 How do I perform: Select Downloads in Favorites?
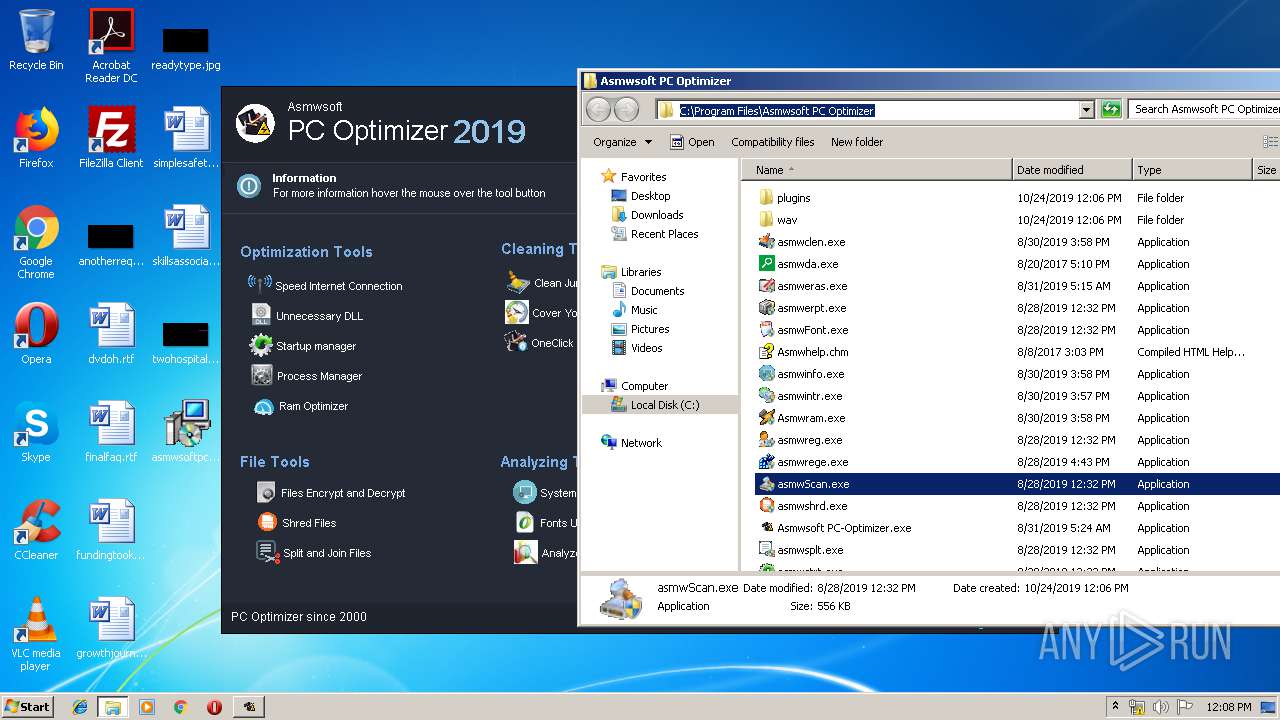[656, 215]
